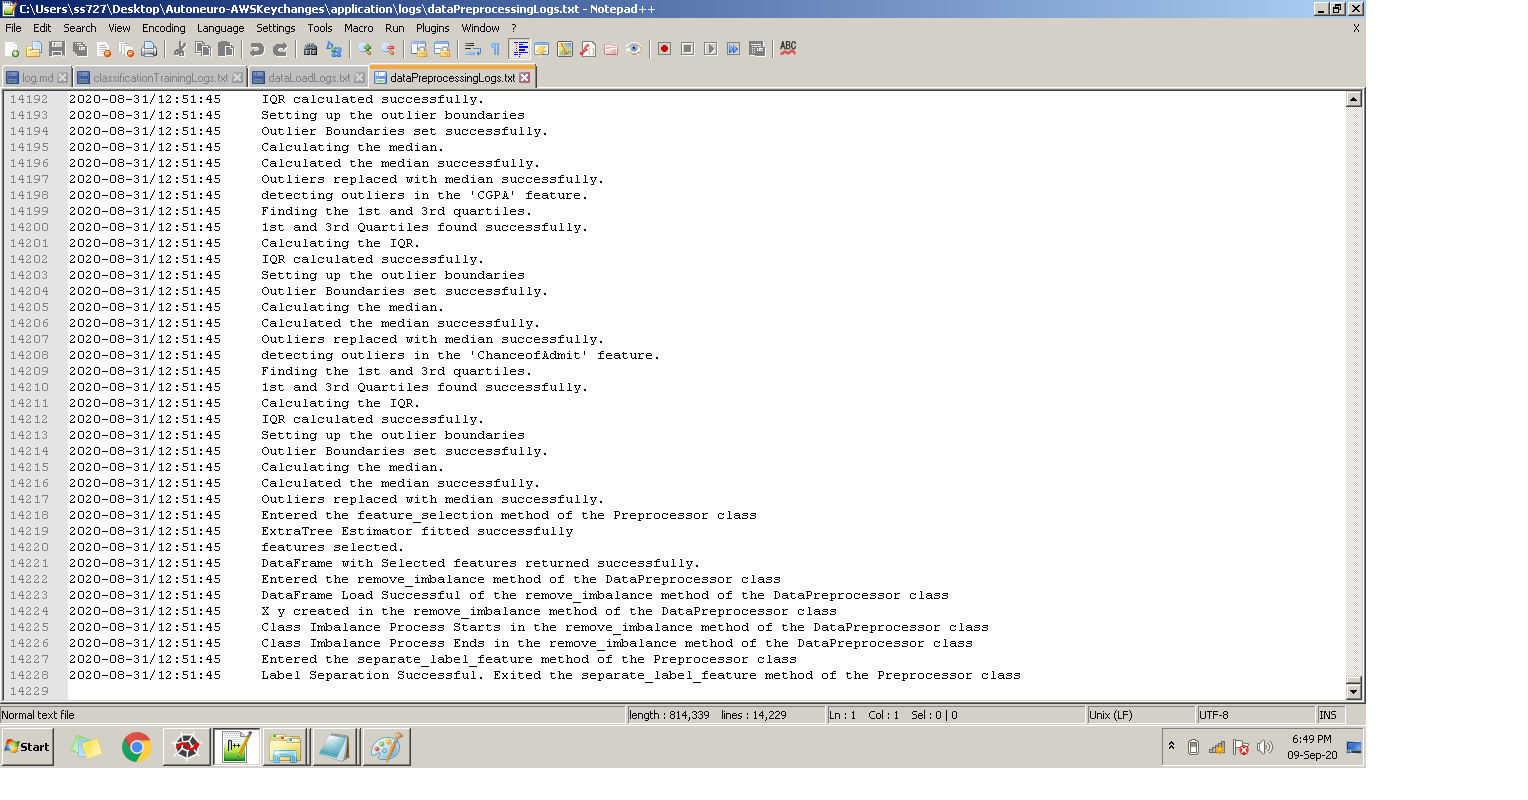Click the 'features selected.' log line
This screenshot has height=800, width=1528.
tap(332, 547)
